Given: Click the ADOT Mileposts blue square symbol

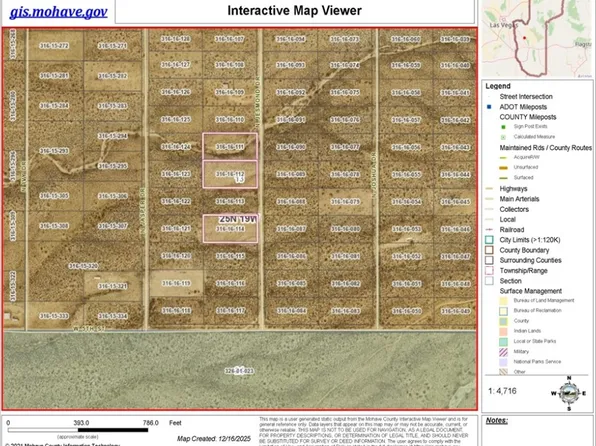Looking at the screenshot, I should (x=489, y=107).
